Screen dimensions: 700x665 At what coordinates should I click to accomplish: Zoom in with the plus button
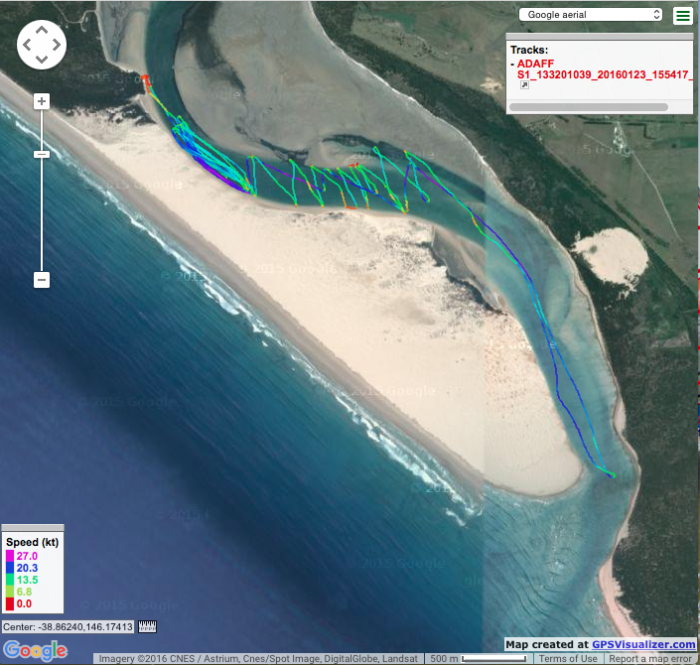[x=42, y=101]
